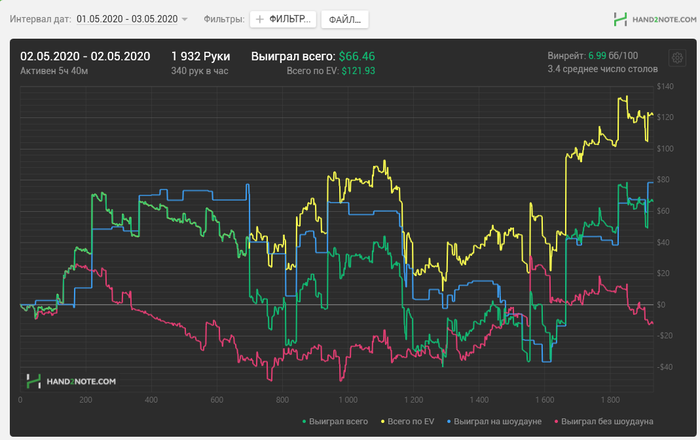The height and width of the screenshot is (440, 700).
Task: Click the $120 y-axis label
Action: point(665,117)
